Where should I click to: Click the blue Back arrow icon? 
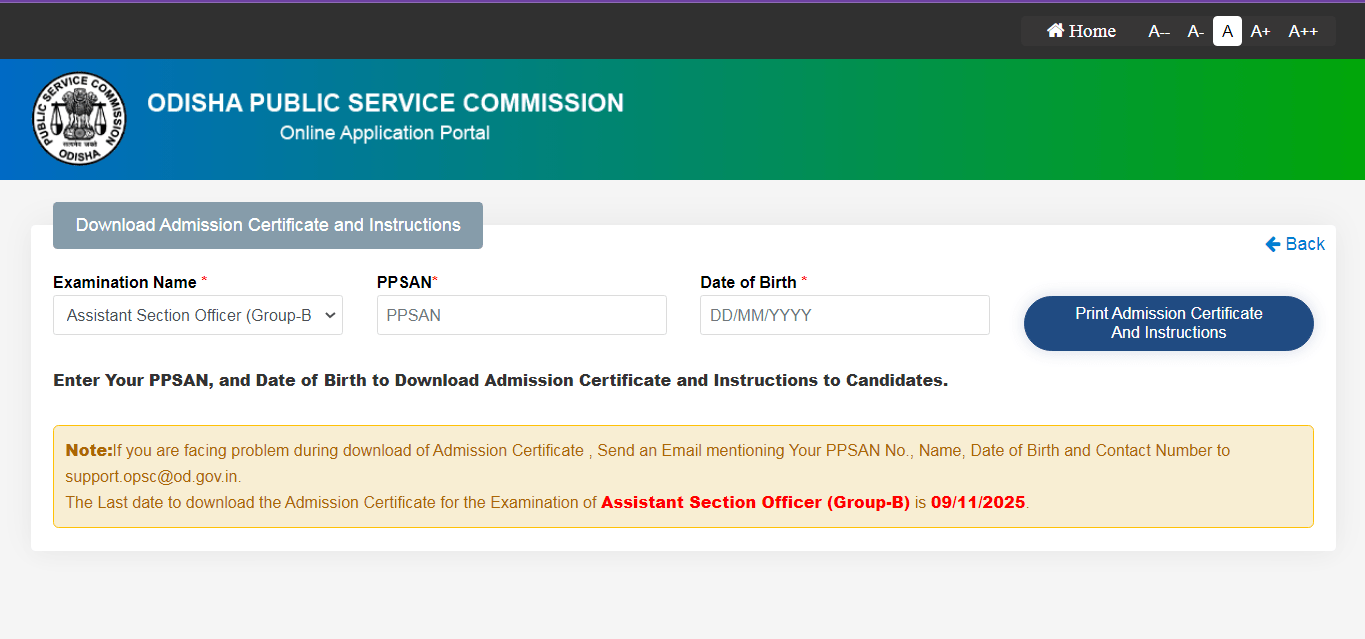point(1271,243)
